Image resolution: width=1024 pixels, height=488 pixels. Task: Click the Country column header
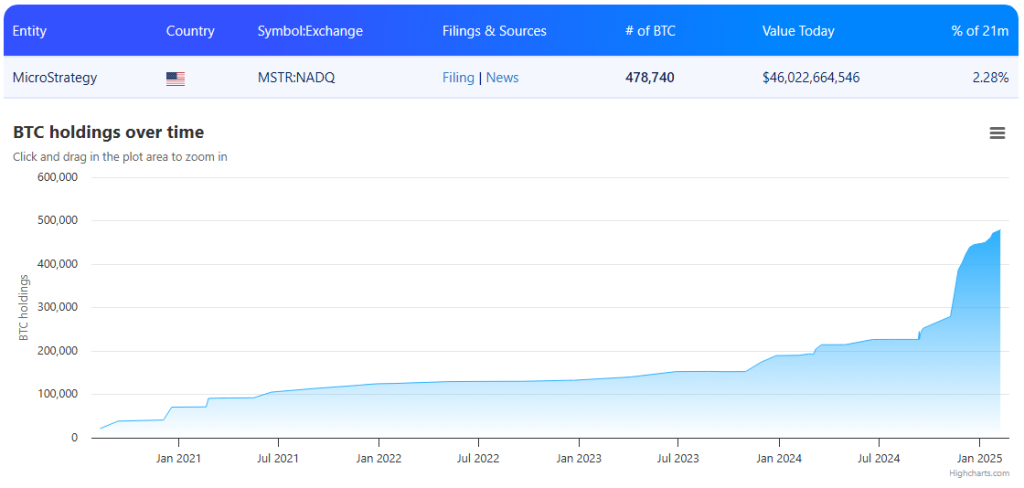point(190,31)
